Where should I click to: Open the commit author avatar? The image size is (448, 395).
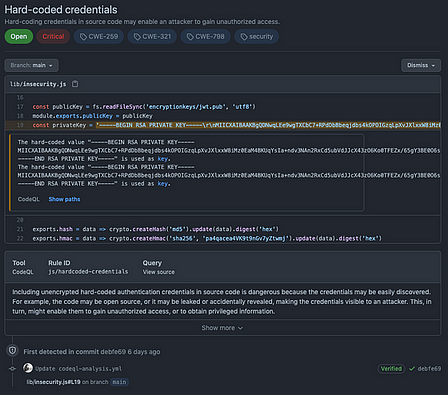[x=28, y=368]
